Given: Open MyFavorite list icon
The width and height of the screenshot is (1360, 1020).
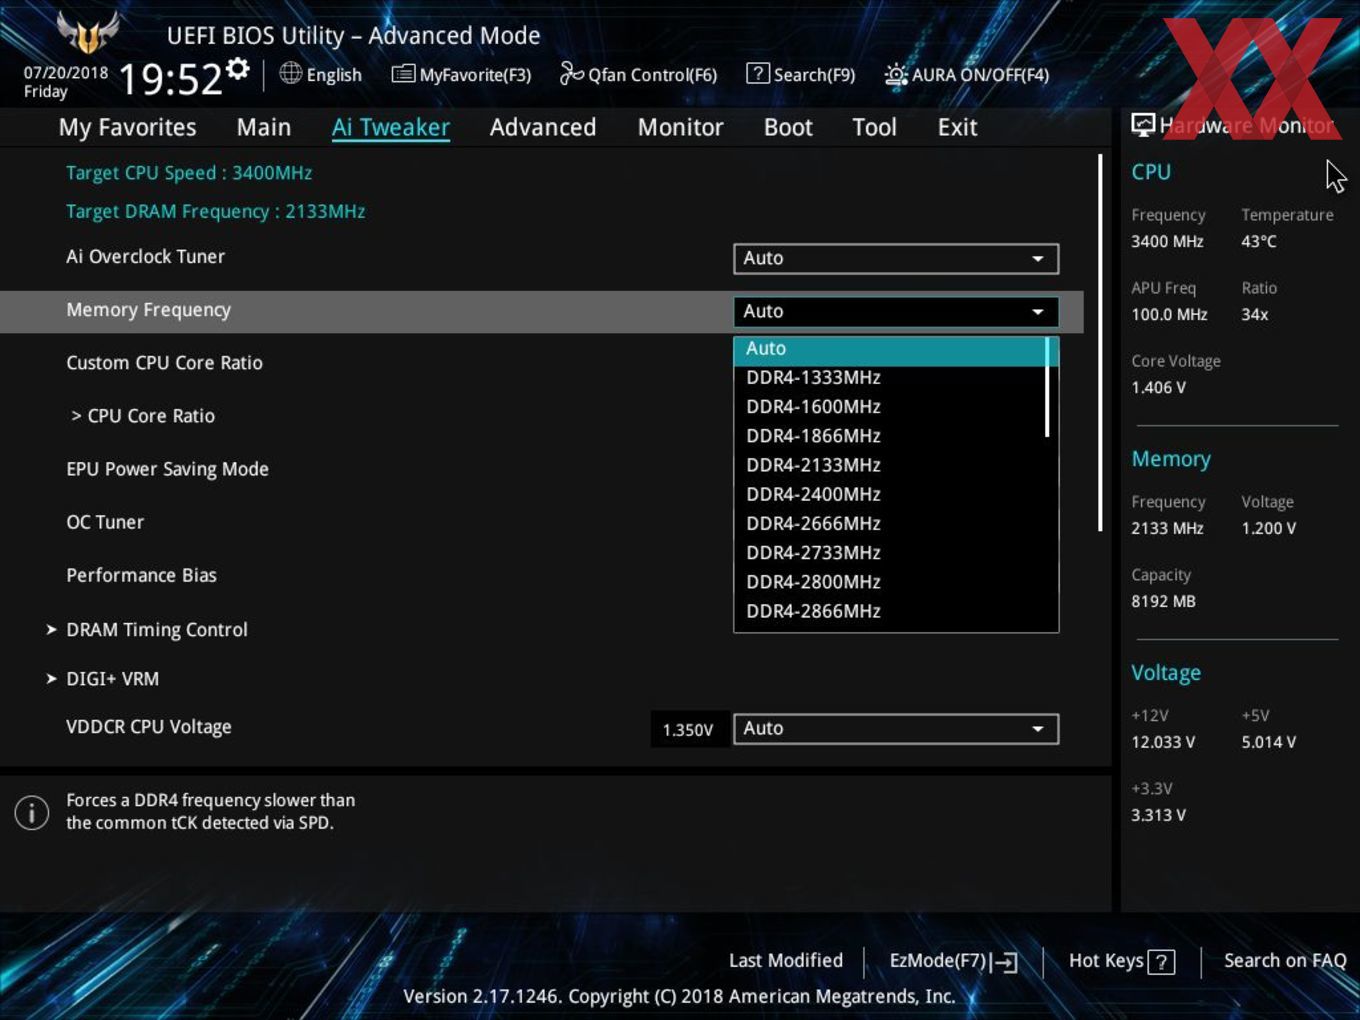Looking at the screenshot, I should point(403,74).
